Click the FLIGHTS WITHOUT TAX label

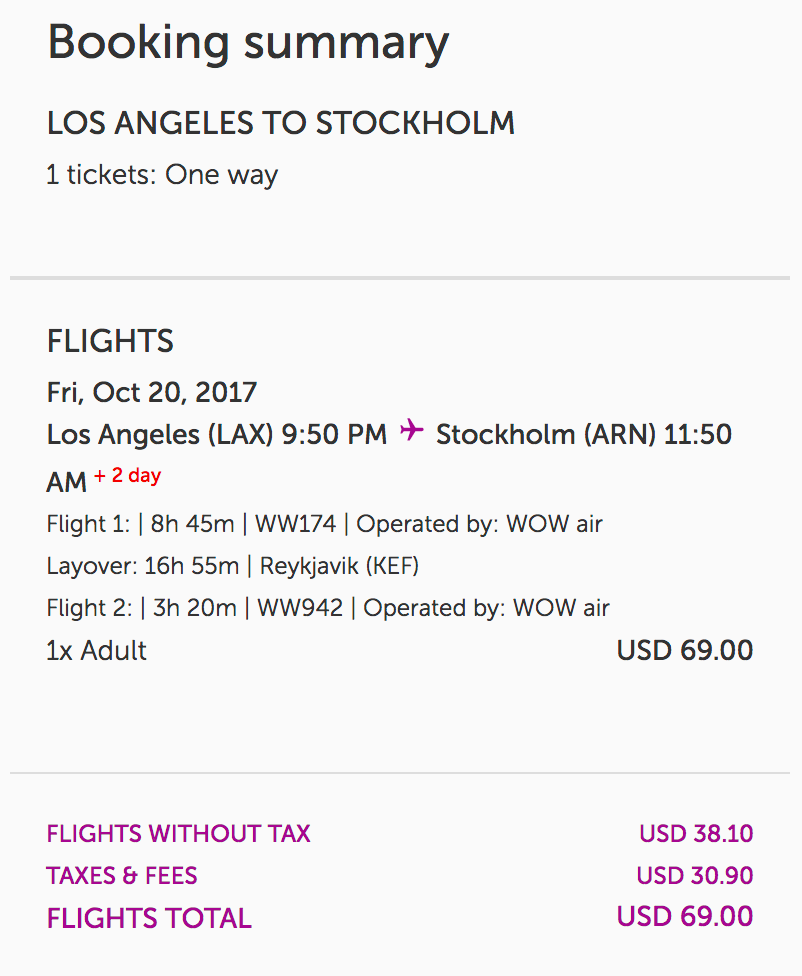179,834
